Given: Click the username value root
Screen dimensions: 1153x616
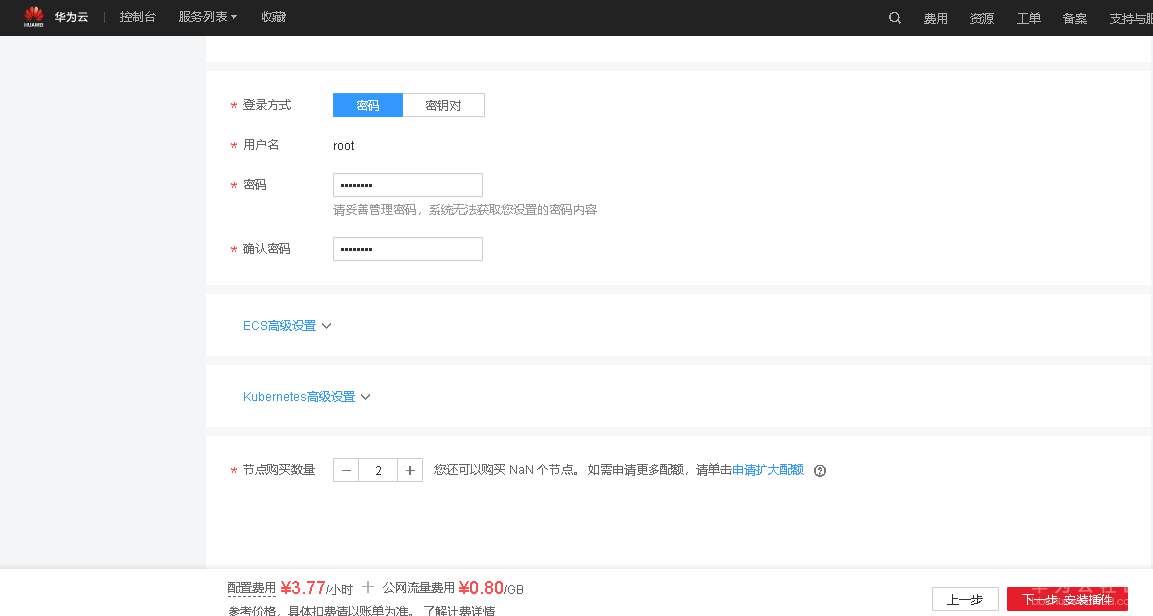Looking at the screenshot, I should click(x=343, y=146).
